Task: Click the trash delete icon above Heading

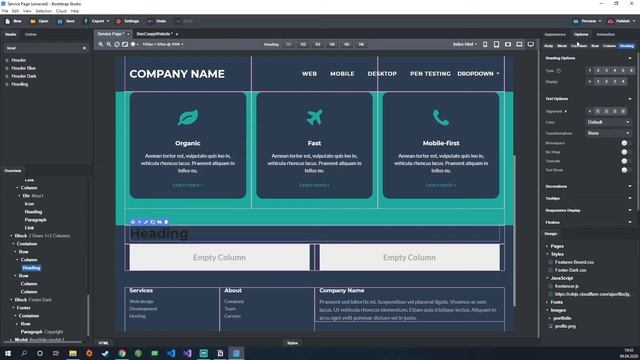Action: [166, 222]
